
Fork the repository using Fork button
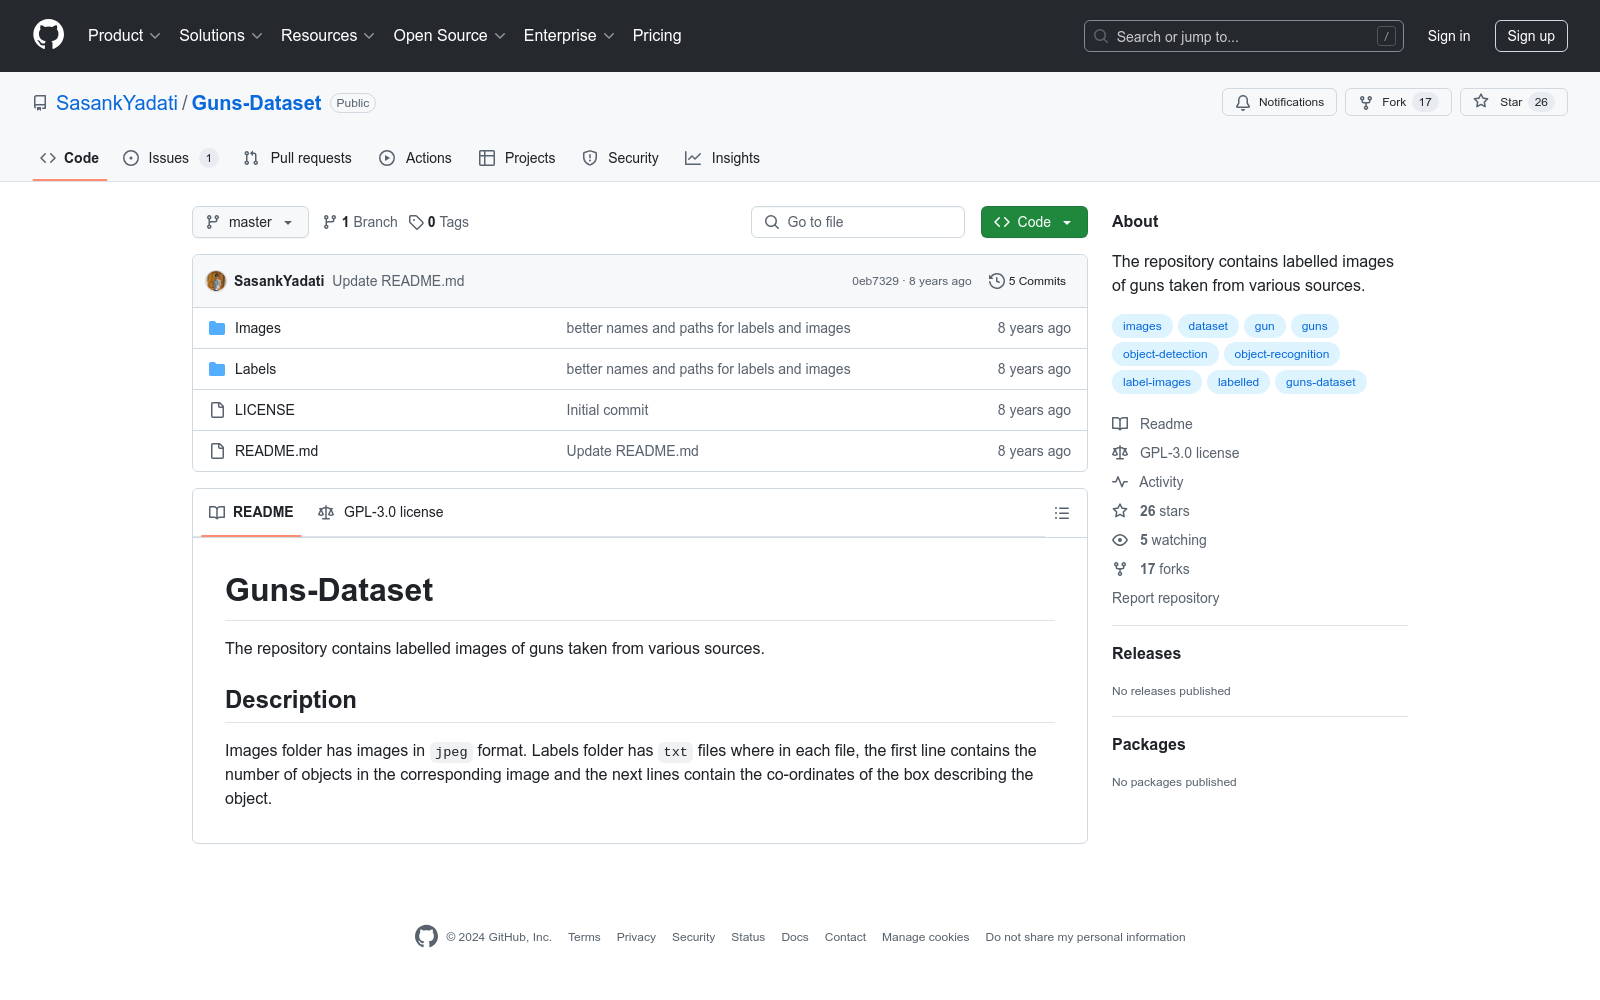[x=1398, y=102]
